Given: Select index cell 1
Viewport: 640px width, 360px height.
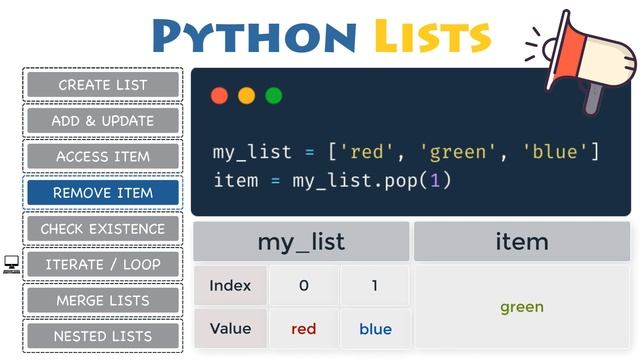Looking at the screenshot, I should (x=375, y=286).
